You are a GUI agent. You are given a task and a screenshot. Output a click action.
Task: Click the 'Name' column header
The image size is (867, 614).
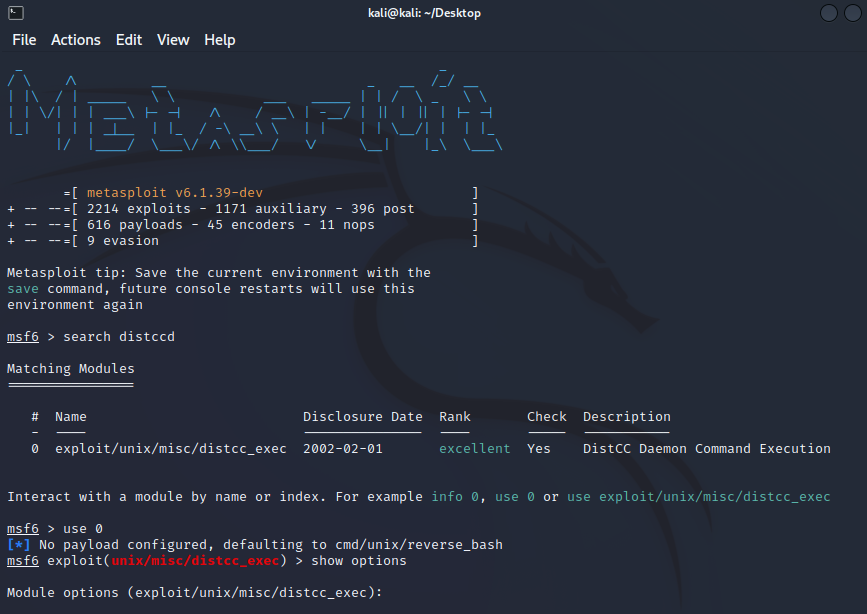point(71,417)
